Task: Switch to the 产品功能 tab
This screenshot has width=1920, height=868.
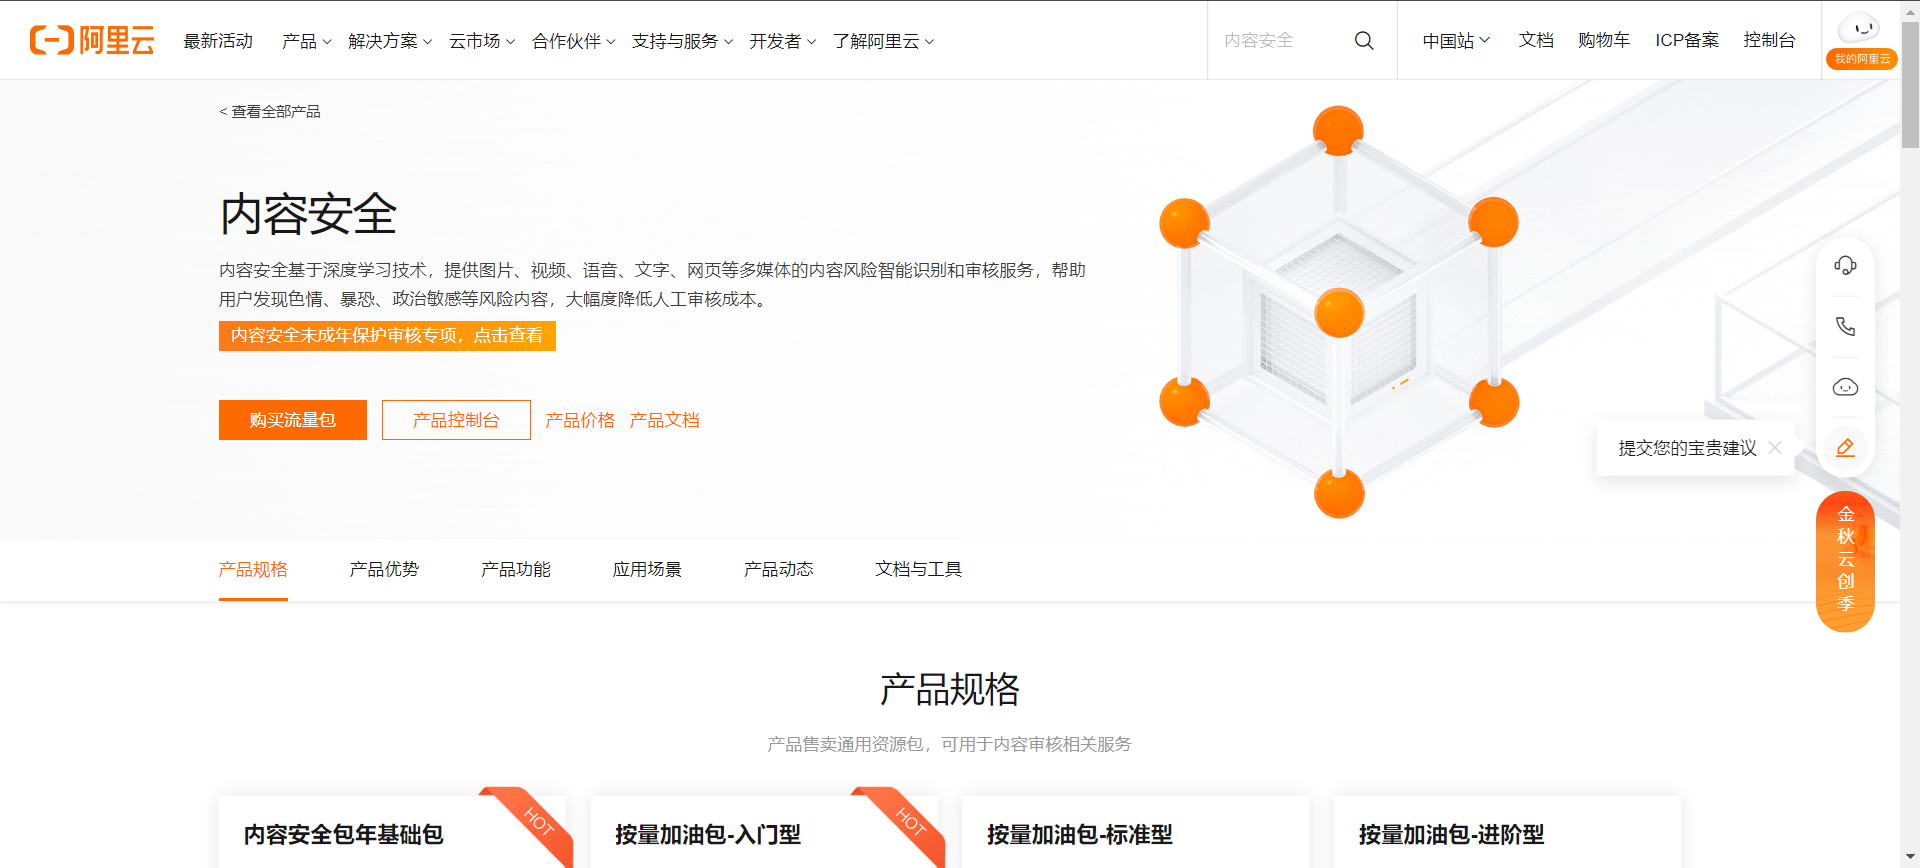Action: (x=515, y=569)
